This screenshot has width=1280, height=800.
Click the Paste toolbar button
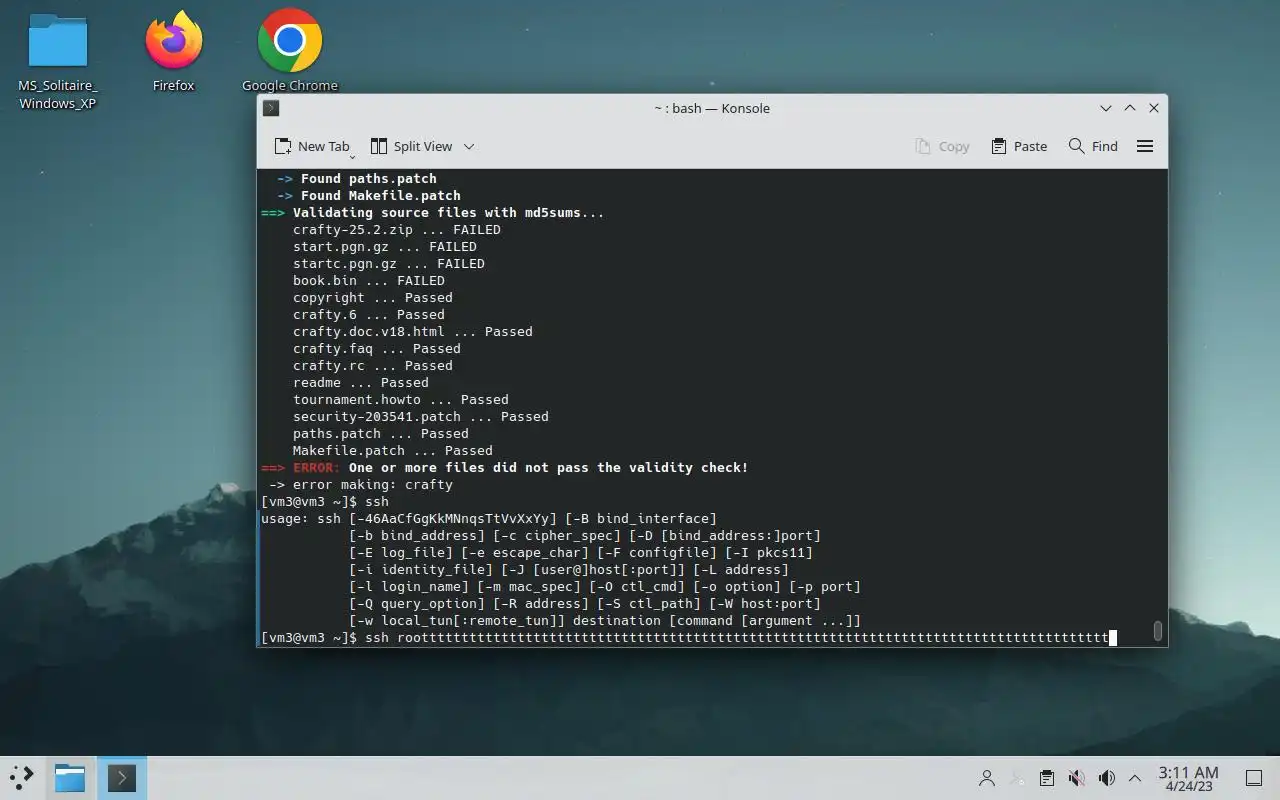coord(1019,146)
